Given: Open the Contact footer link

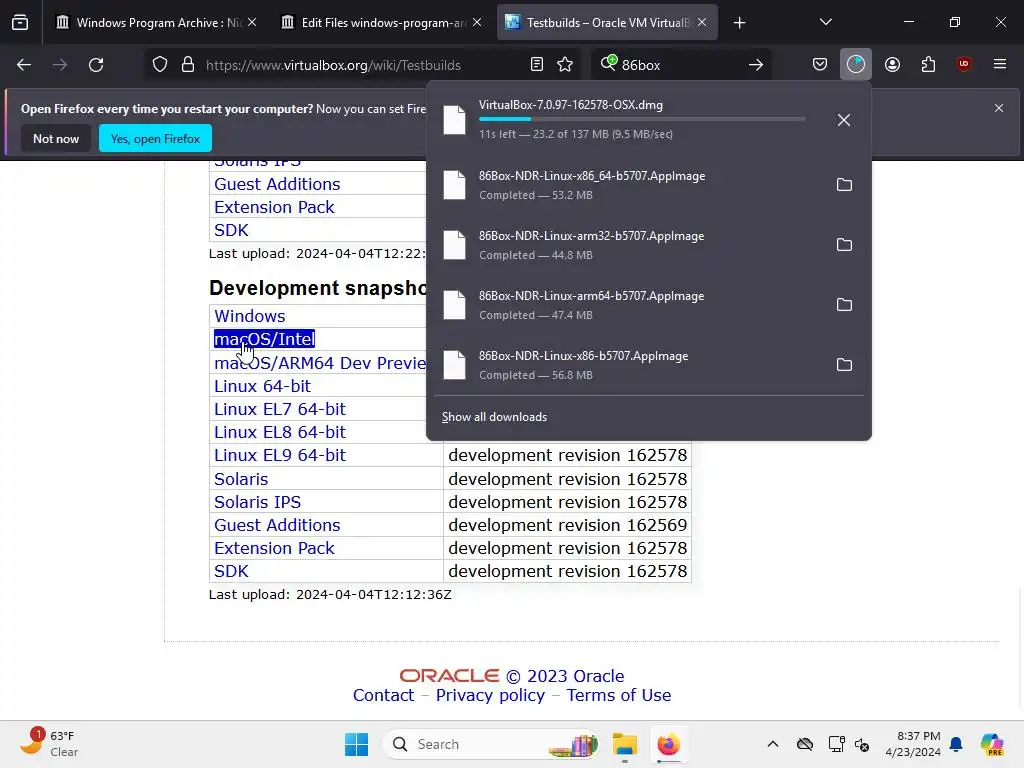Looking at the screenshot, I should [383, 695].
